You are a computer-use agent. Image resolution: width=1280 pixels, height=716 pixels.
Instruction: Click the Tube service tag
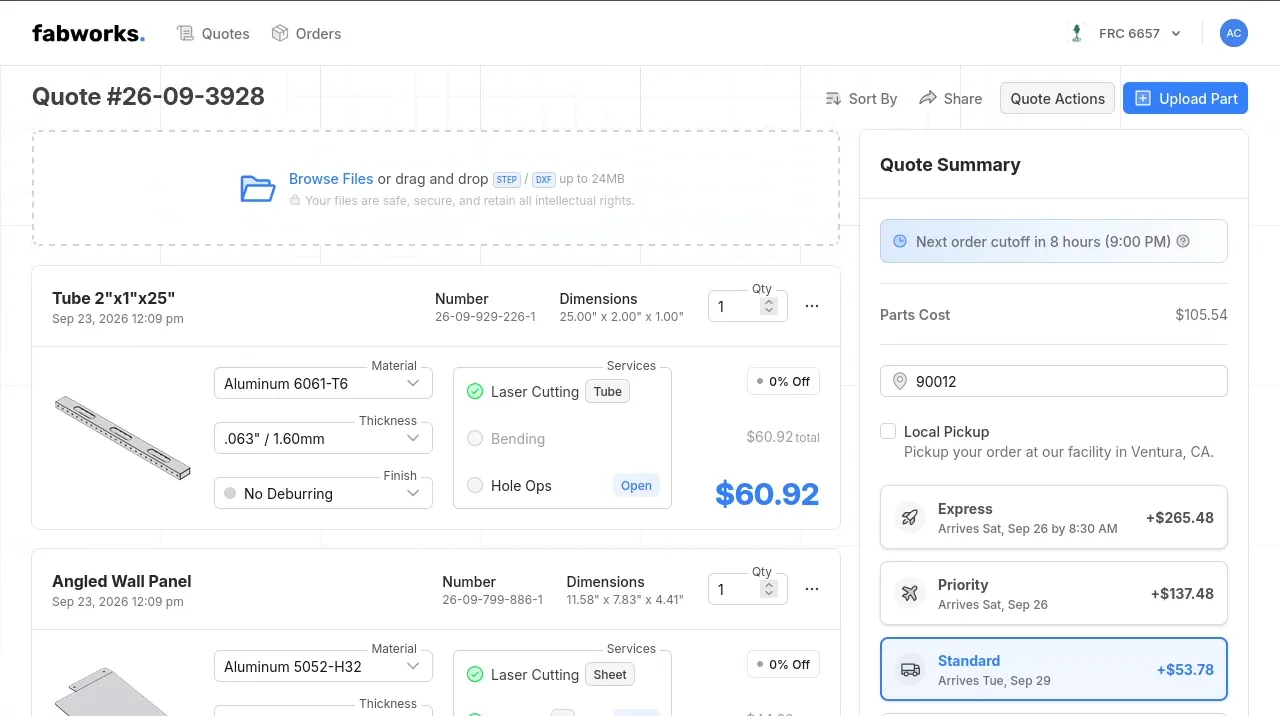[x=607, y=392]
